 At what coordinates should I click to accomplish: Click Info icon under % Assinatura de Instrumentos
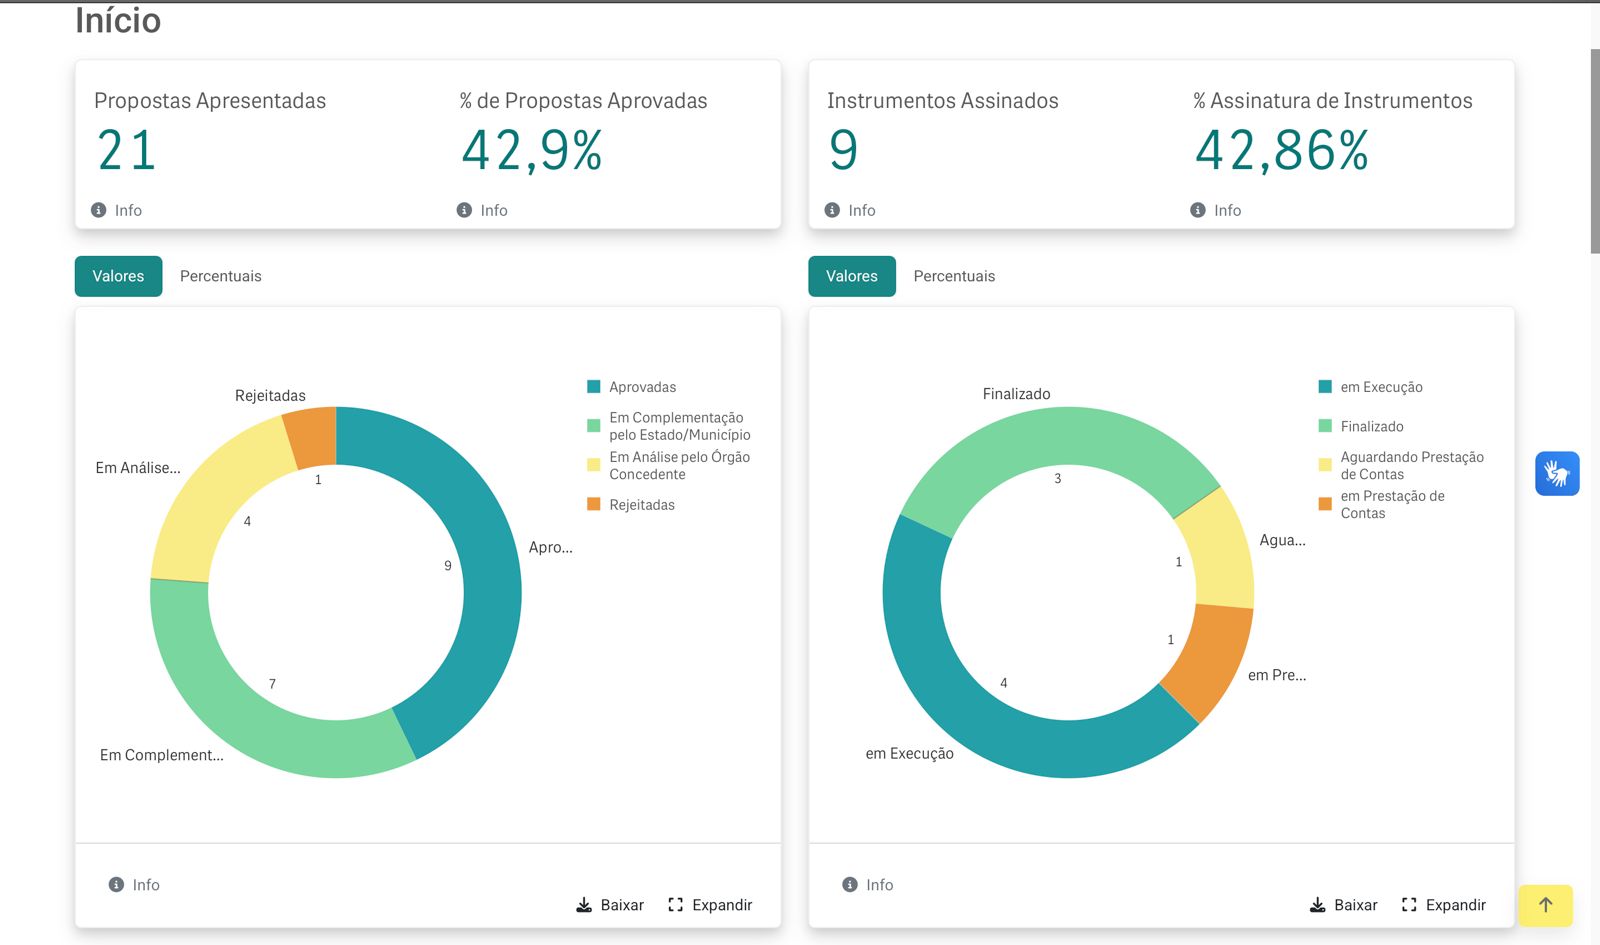click(1198, 210)
